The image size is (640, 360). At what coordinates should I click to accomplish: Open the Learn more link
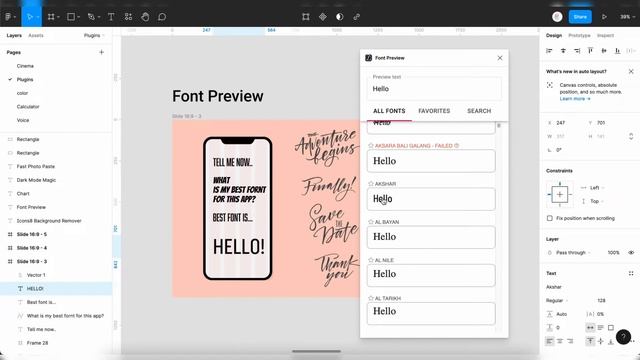pos(575,99)
